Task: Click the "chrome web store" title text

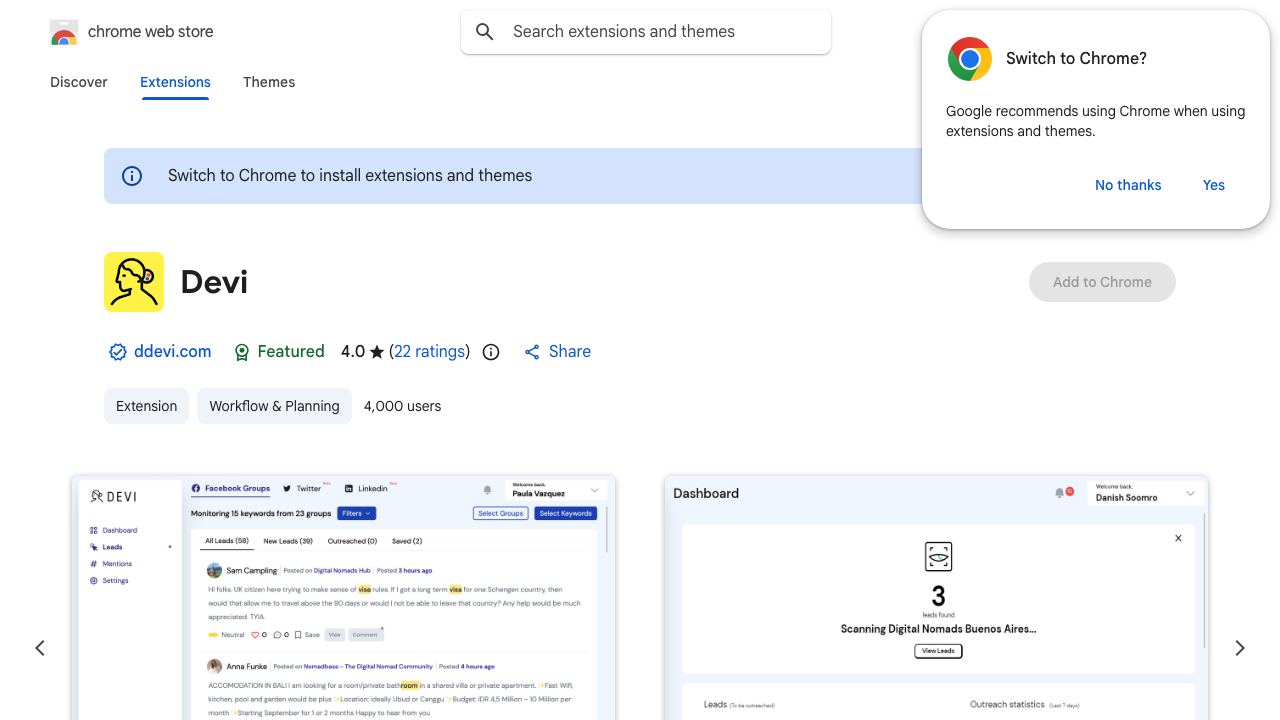Action: pyautogui.click(x=151, y=32)
